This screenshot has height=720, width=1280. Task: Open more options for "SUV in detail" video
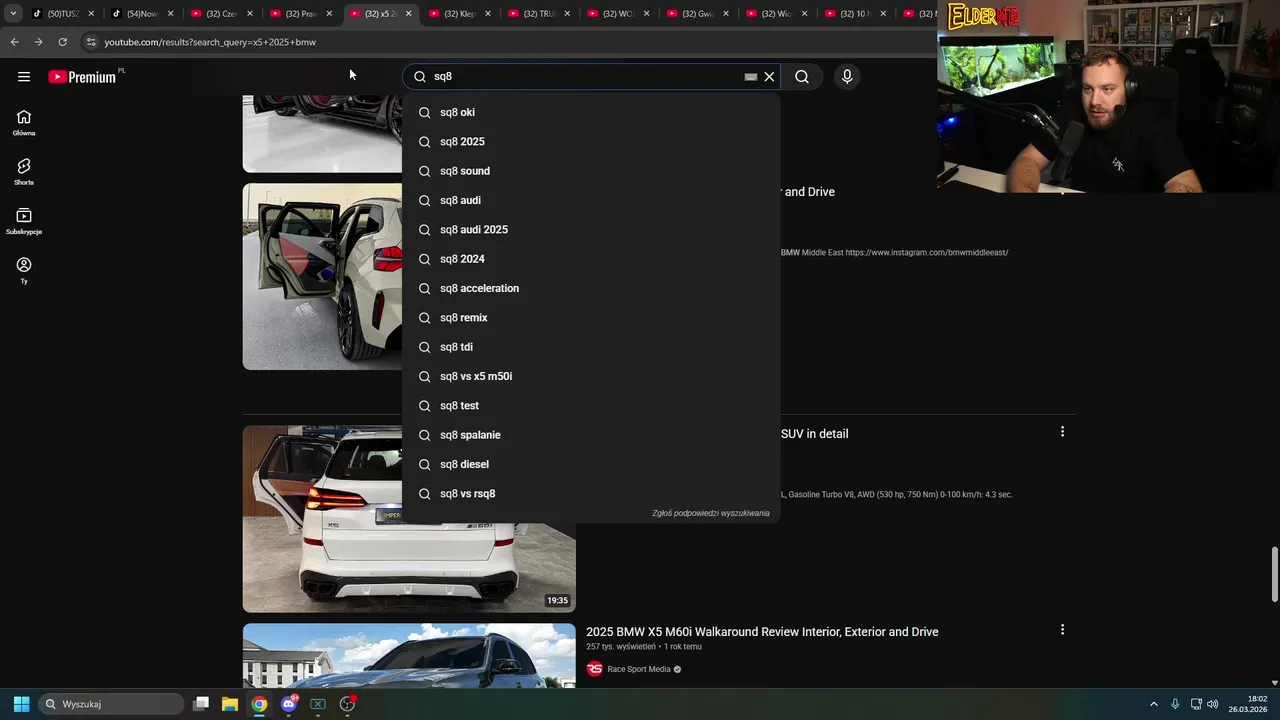click(x=1062, y=432)
